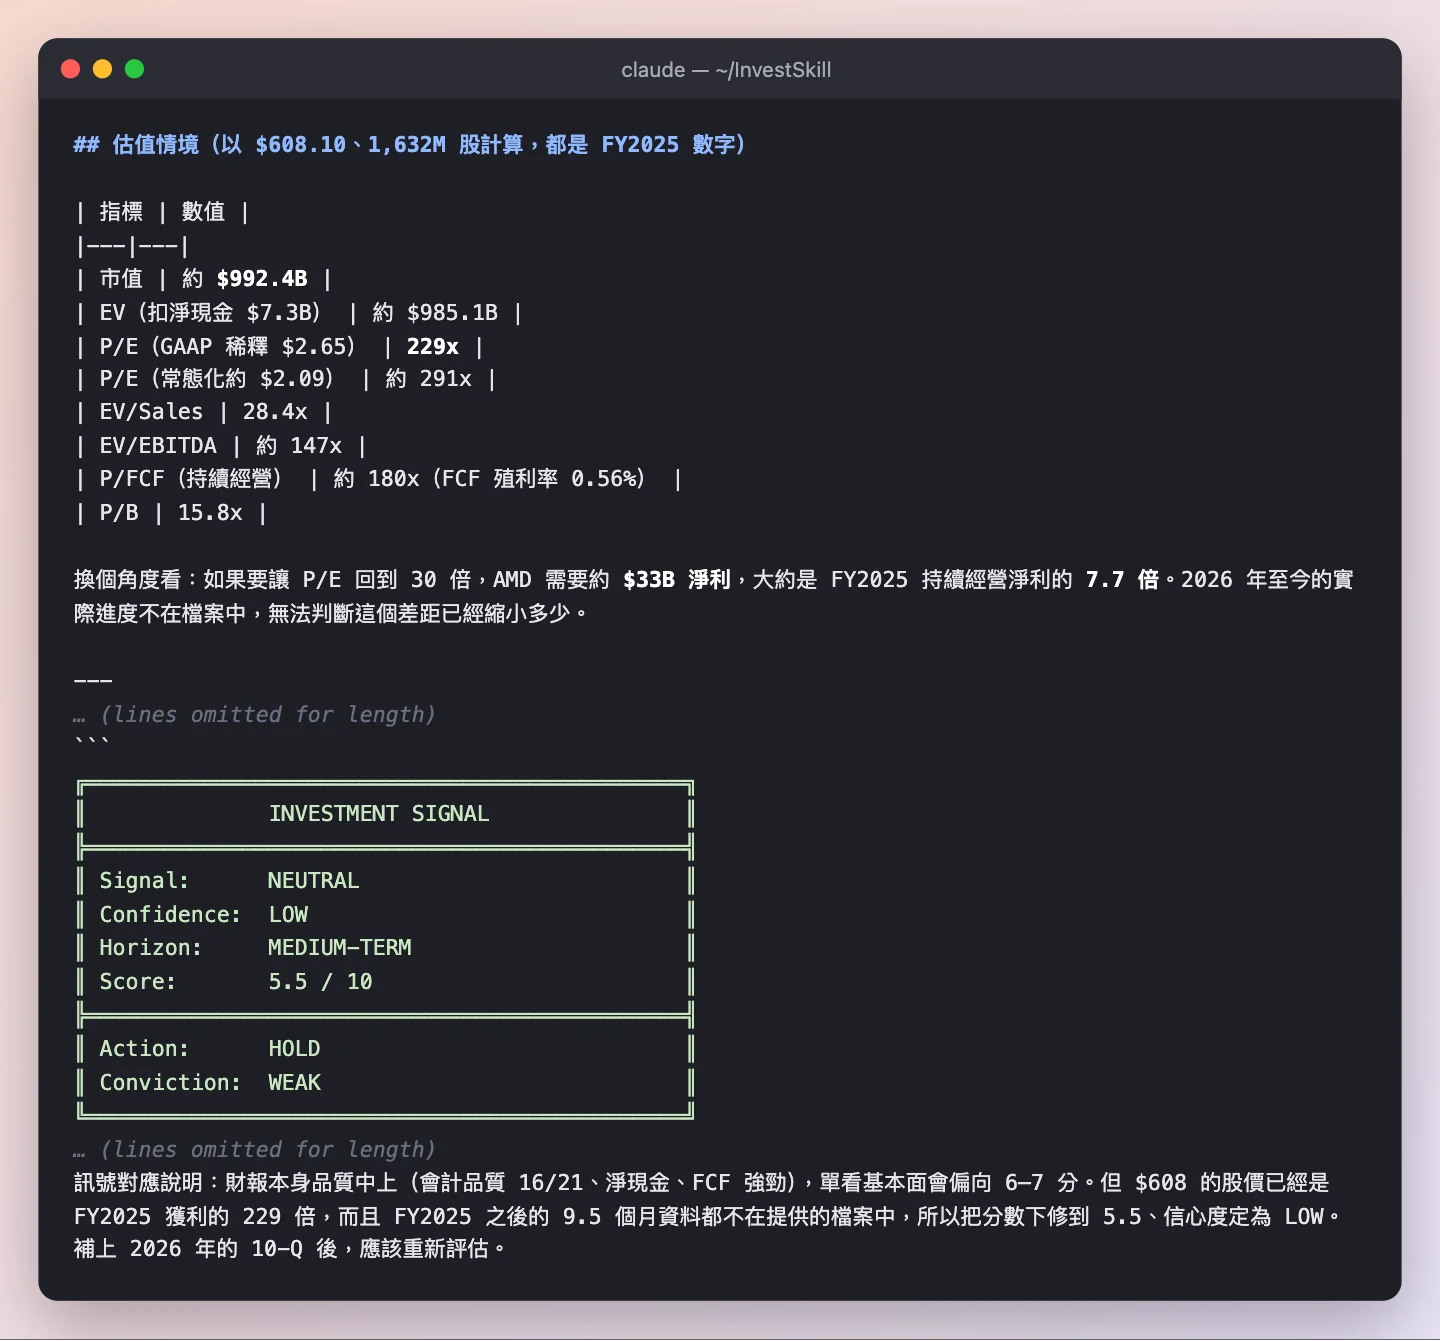Image resolution: width=1440 pixels, height=1341 pixels.
Task: Click the yellow minimize window button
Action: (x=102, y=69)
